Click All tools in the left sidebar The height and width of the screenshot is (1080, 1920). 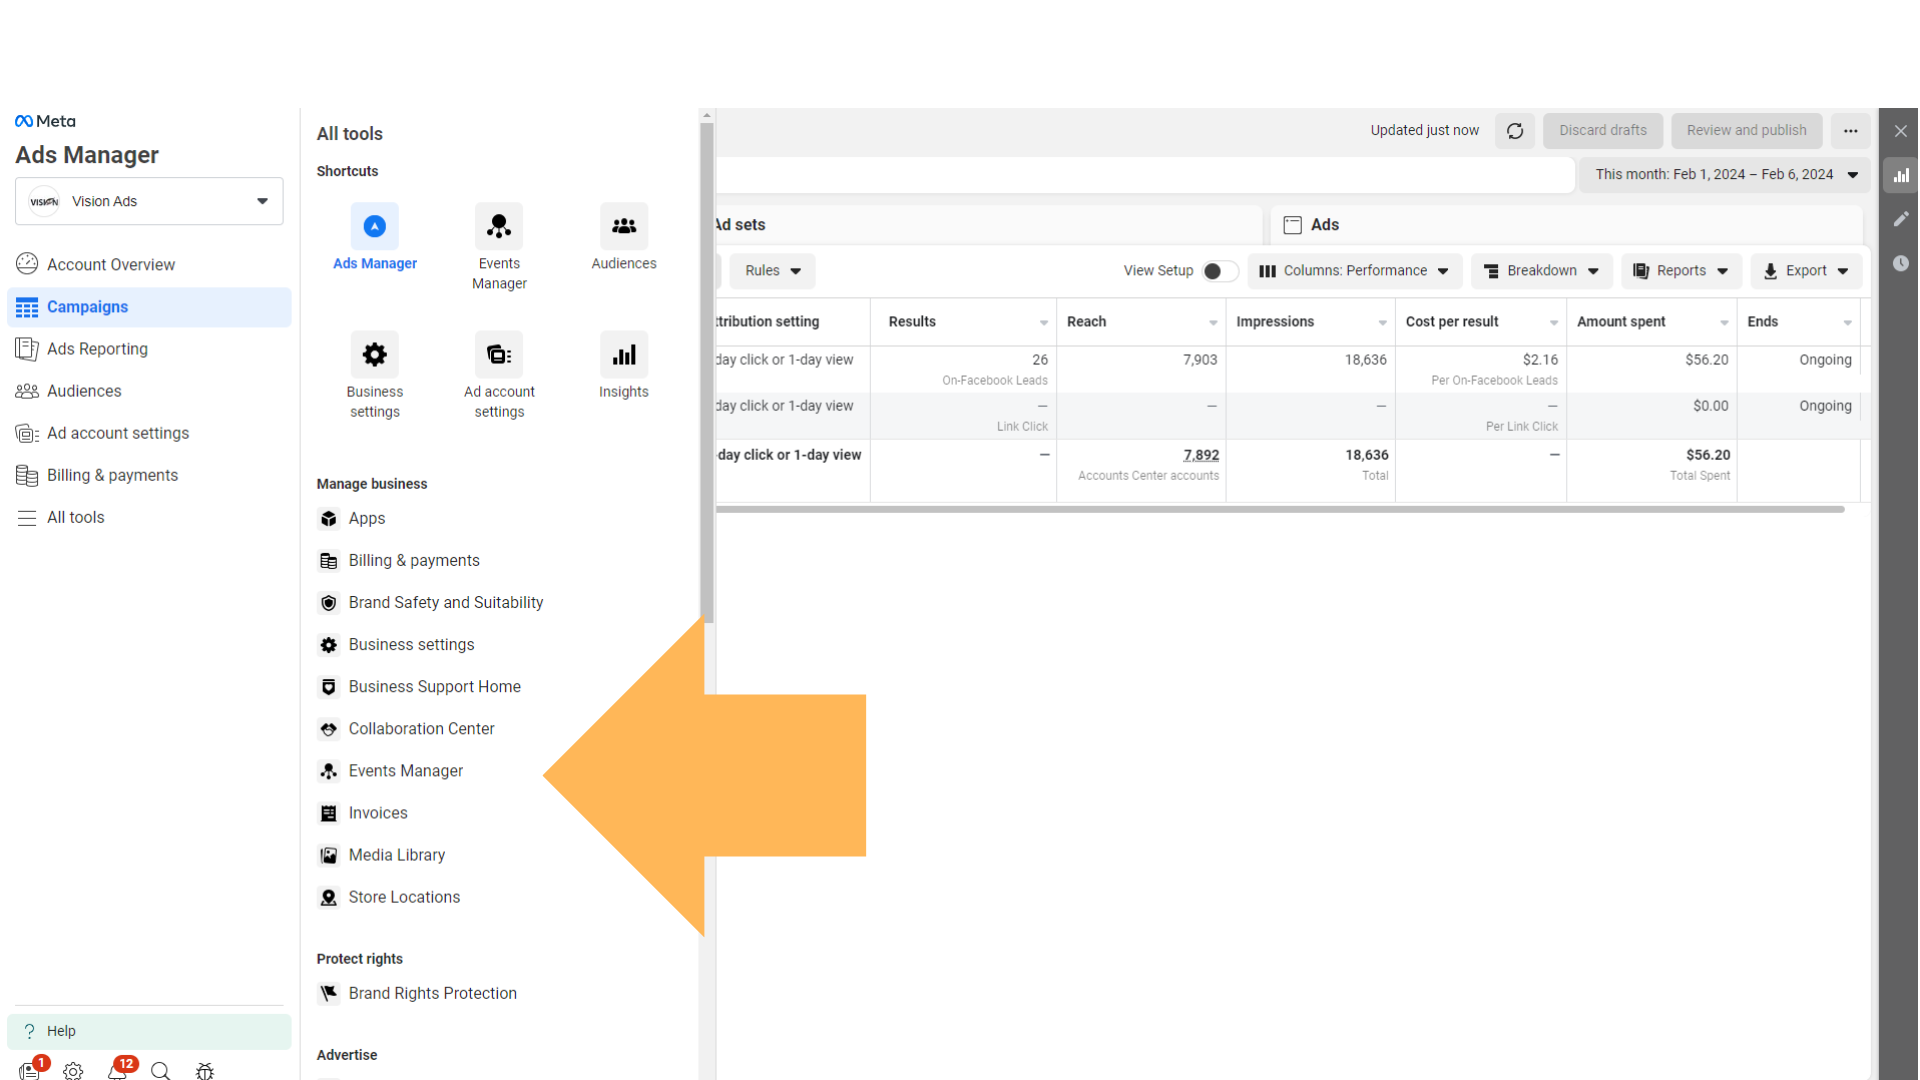pos(149,517)
